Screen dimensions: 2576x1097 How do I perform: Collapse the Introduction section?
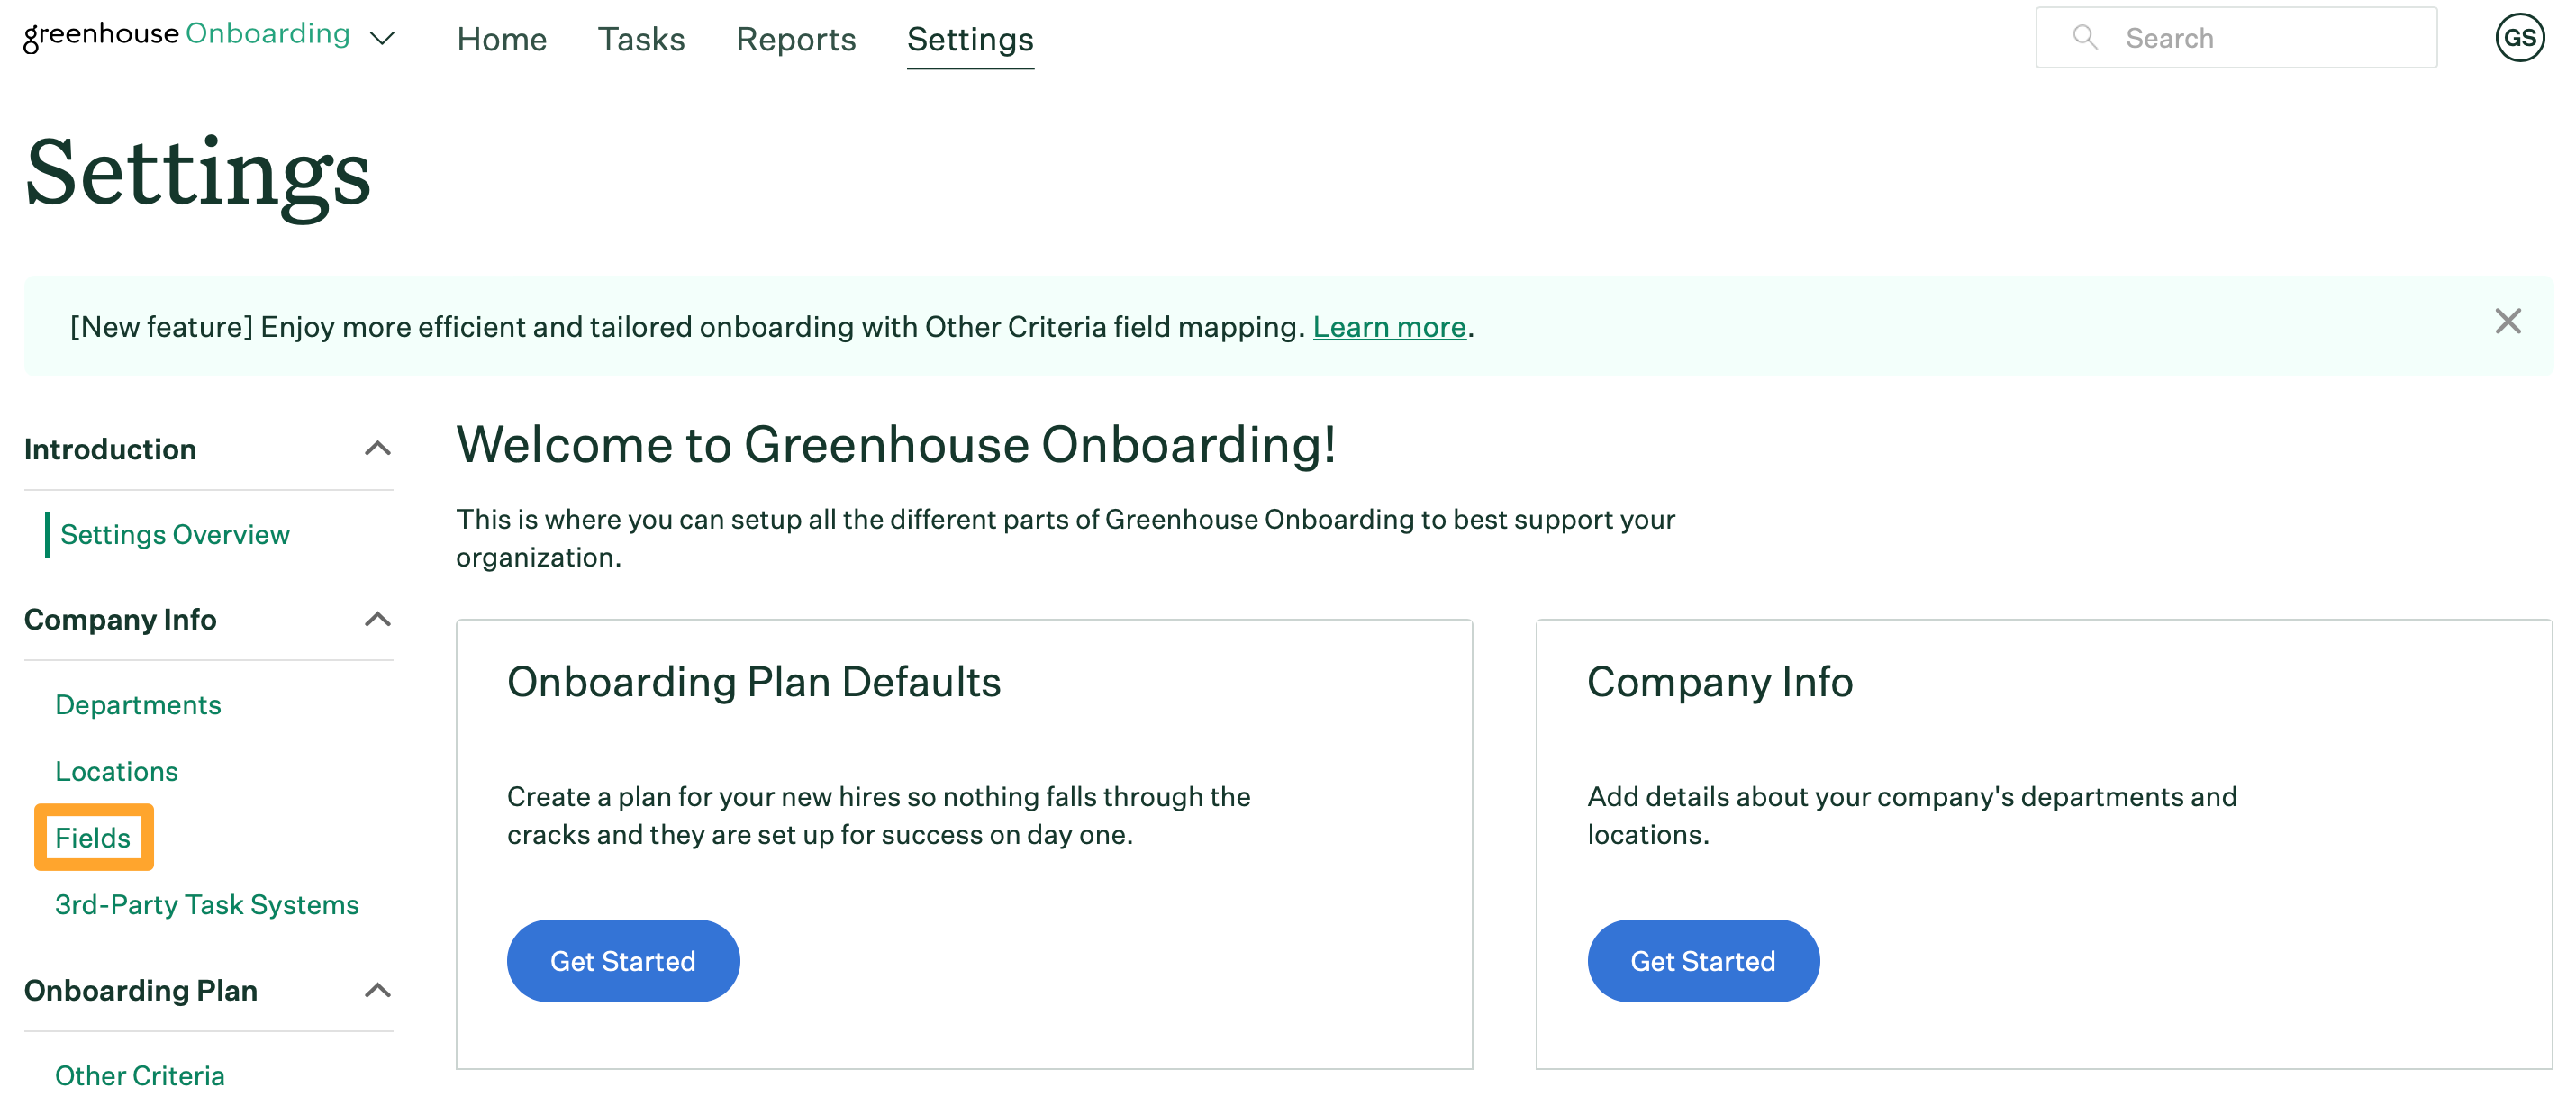[377, 449]
